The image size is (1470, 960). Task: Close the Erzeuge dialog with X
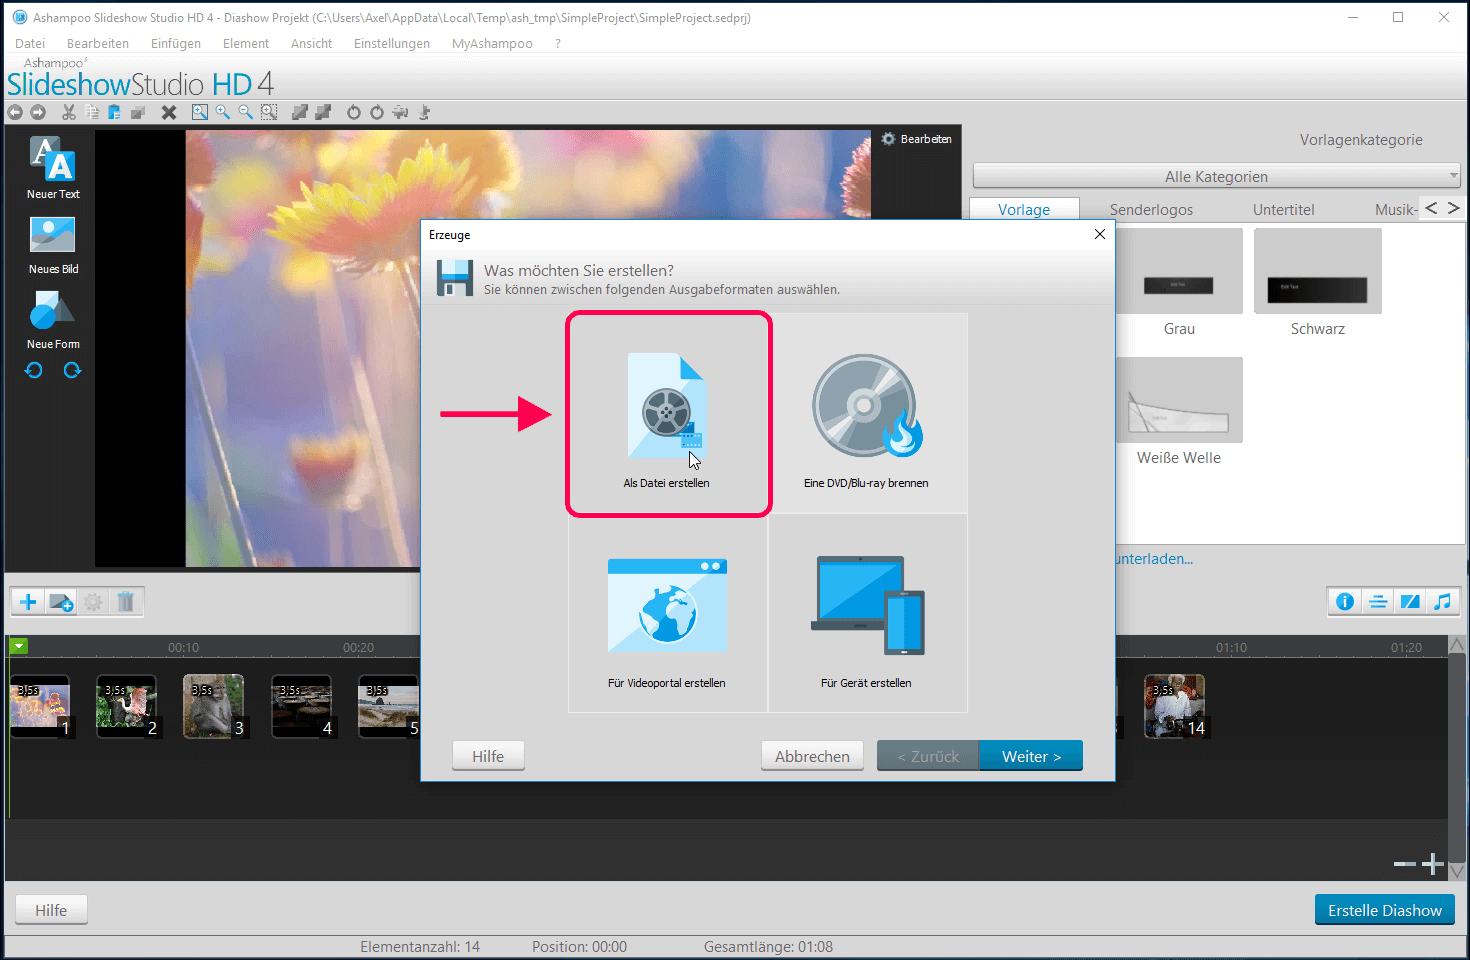pos(1100,234)
